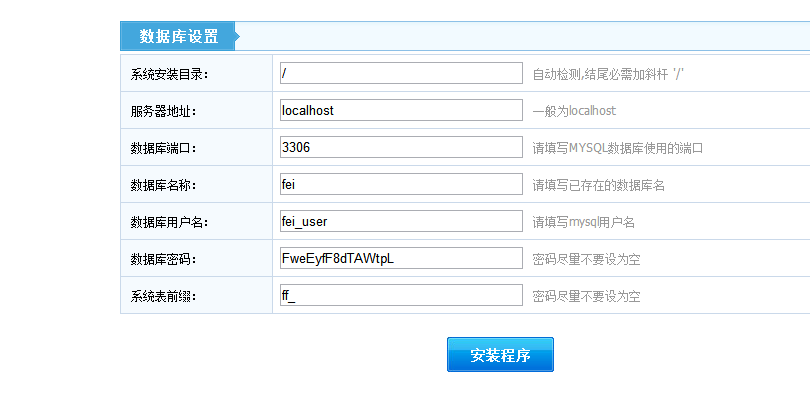Click the 数据库端口 row label
The width and height of the screenshot is (810, 414).
[163, 148]
